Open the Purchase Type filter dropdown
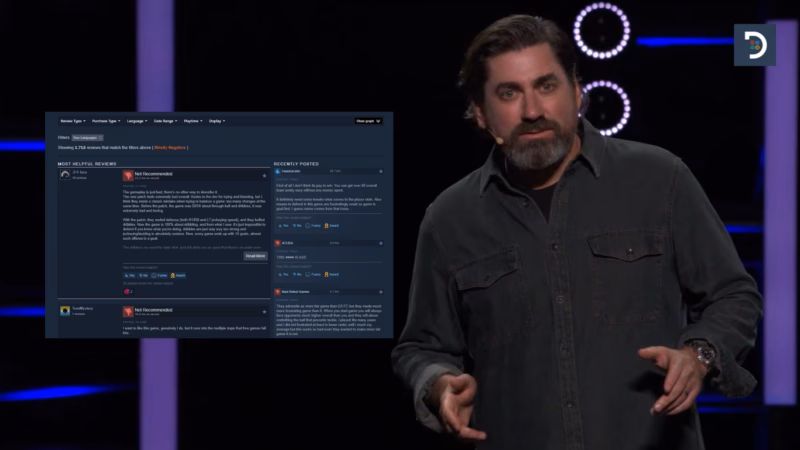Image resolution: width=800 pixels, height=450 pixels. pos(106,121)
